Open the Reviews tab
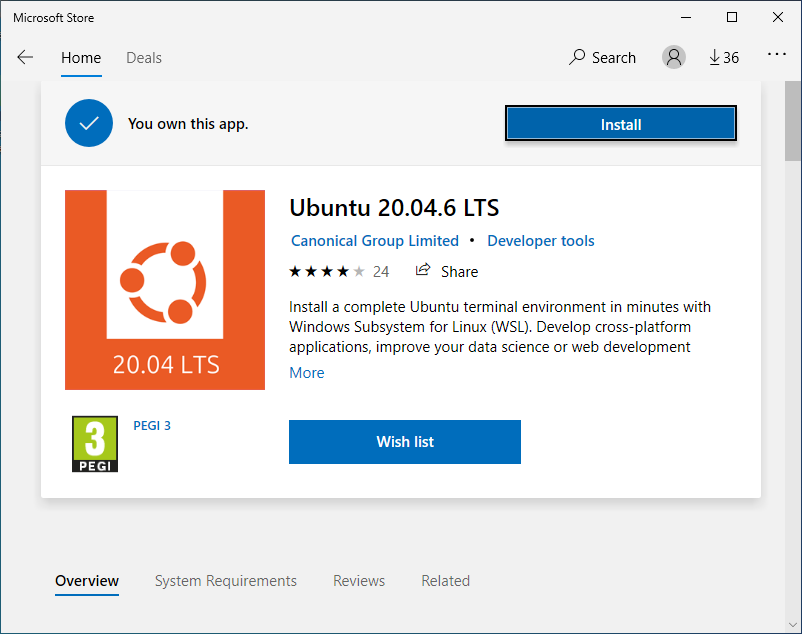Screen dimensions: 802x634 (x=359, y=581)
